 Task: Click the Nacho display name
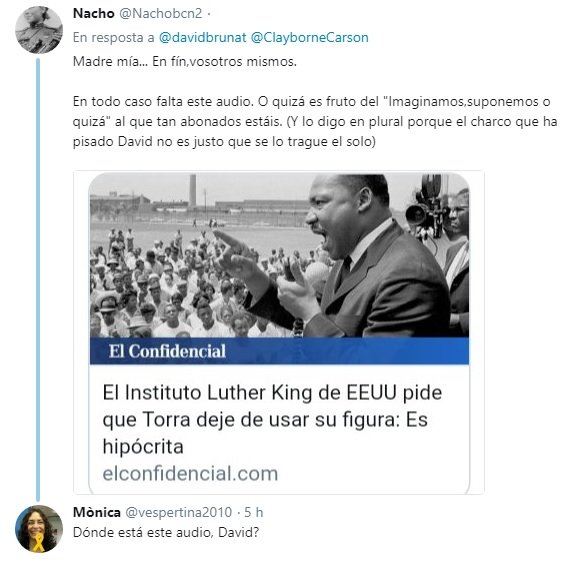(94, 14)
